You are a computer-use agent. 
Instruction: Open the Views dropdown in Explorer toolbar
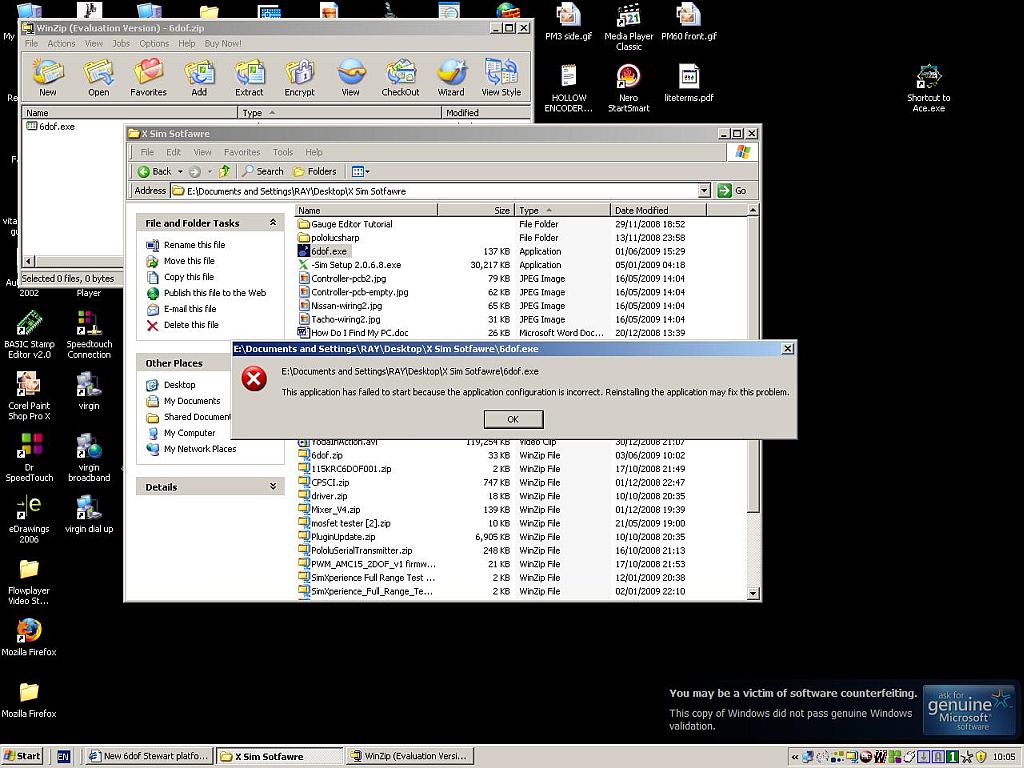coord(360,171)
